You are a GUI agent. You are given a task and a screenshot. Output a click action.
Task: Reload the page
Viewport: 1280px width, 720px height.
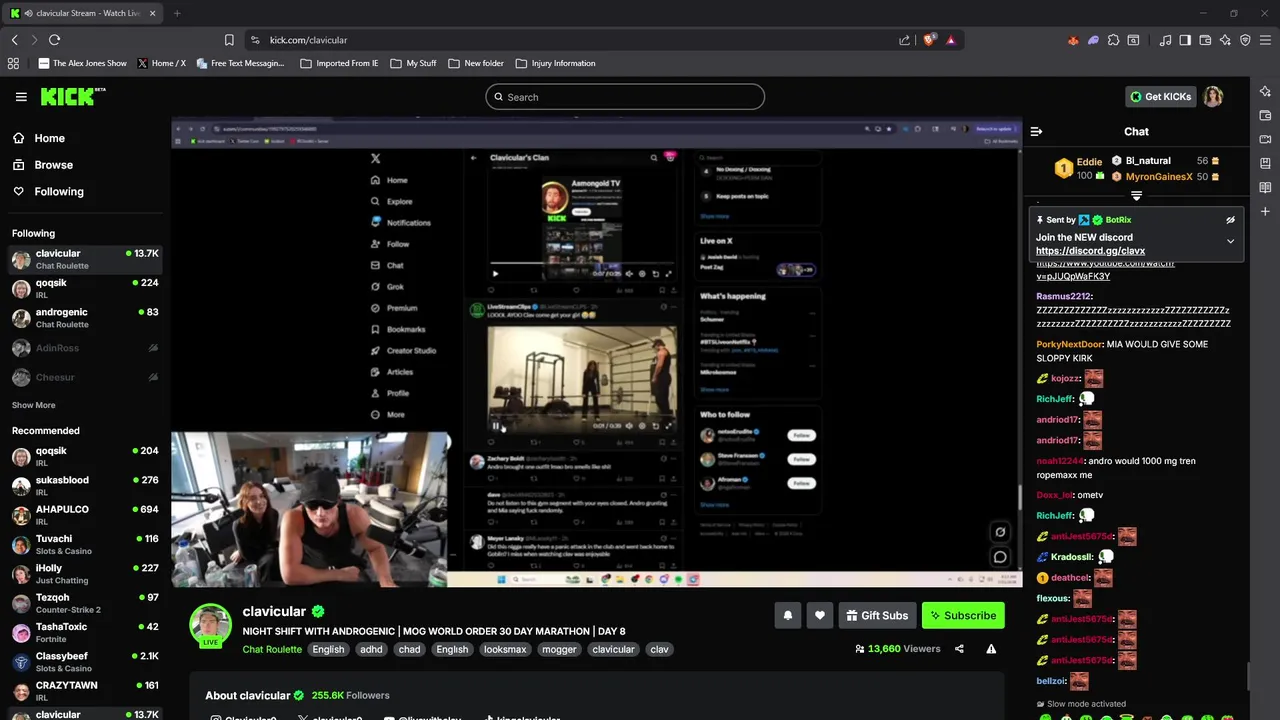pyautogui.click(x=54, y=40)
